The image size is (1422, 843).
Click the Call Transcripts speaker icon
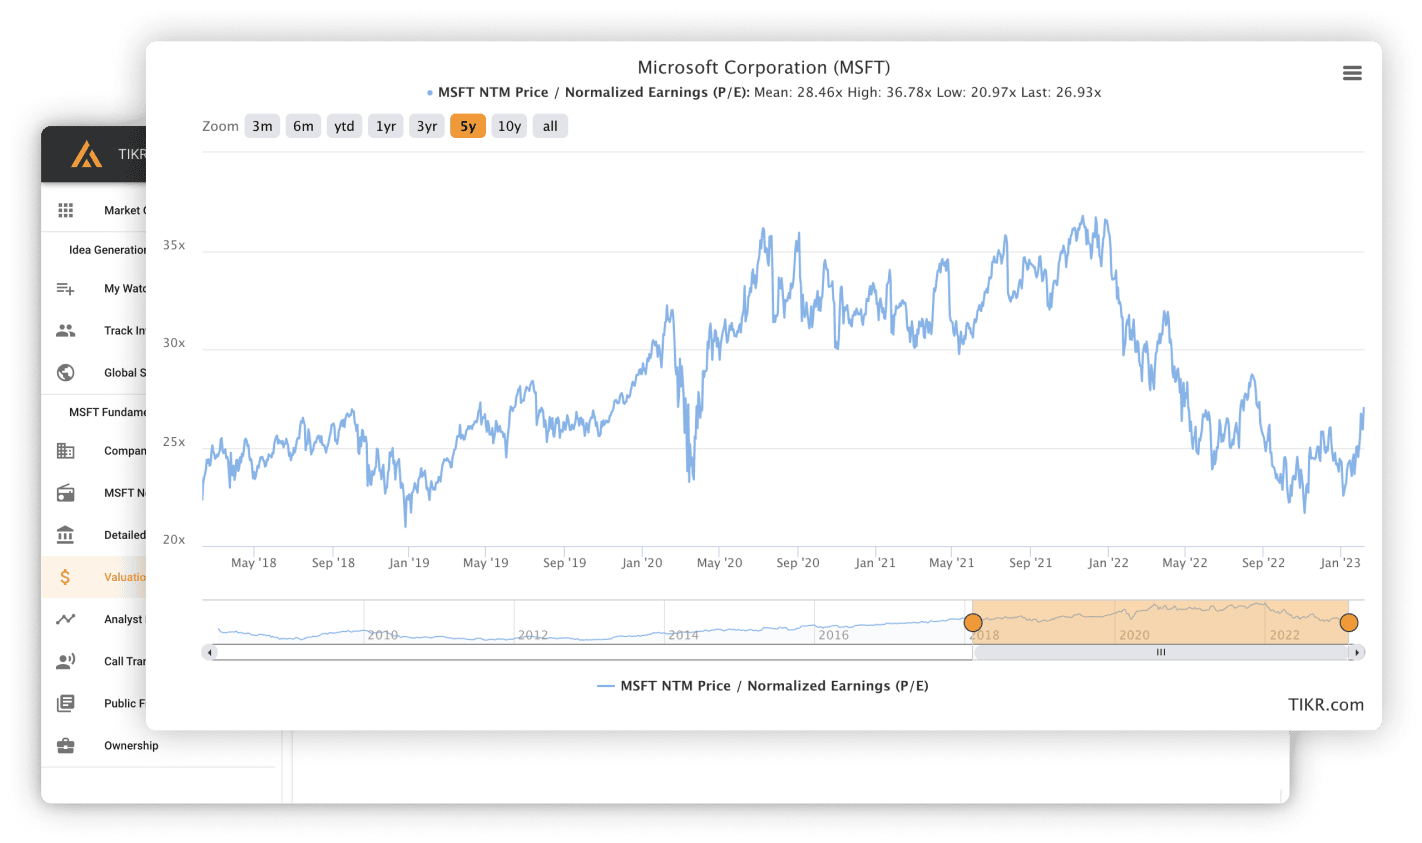[x=66, y=661]
